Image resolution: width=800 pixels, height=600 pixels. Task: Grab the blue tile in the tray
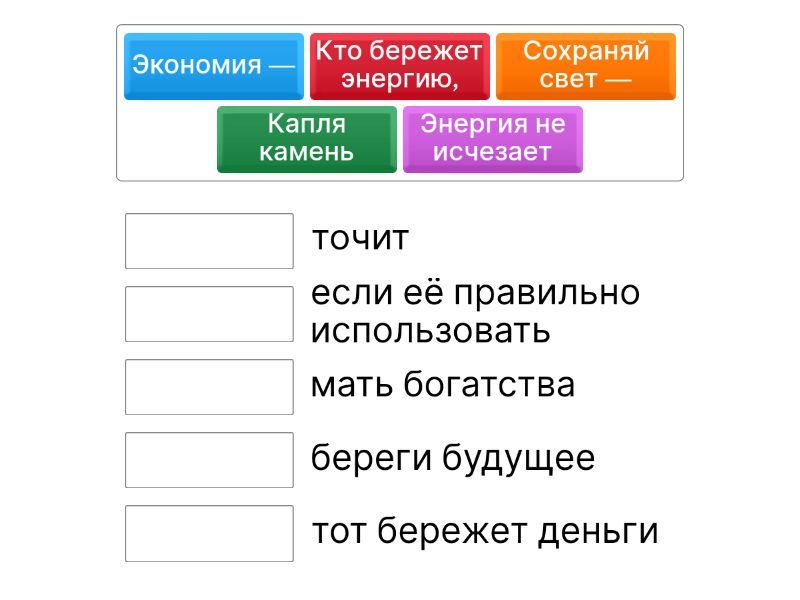click(x=213, y=66)
